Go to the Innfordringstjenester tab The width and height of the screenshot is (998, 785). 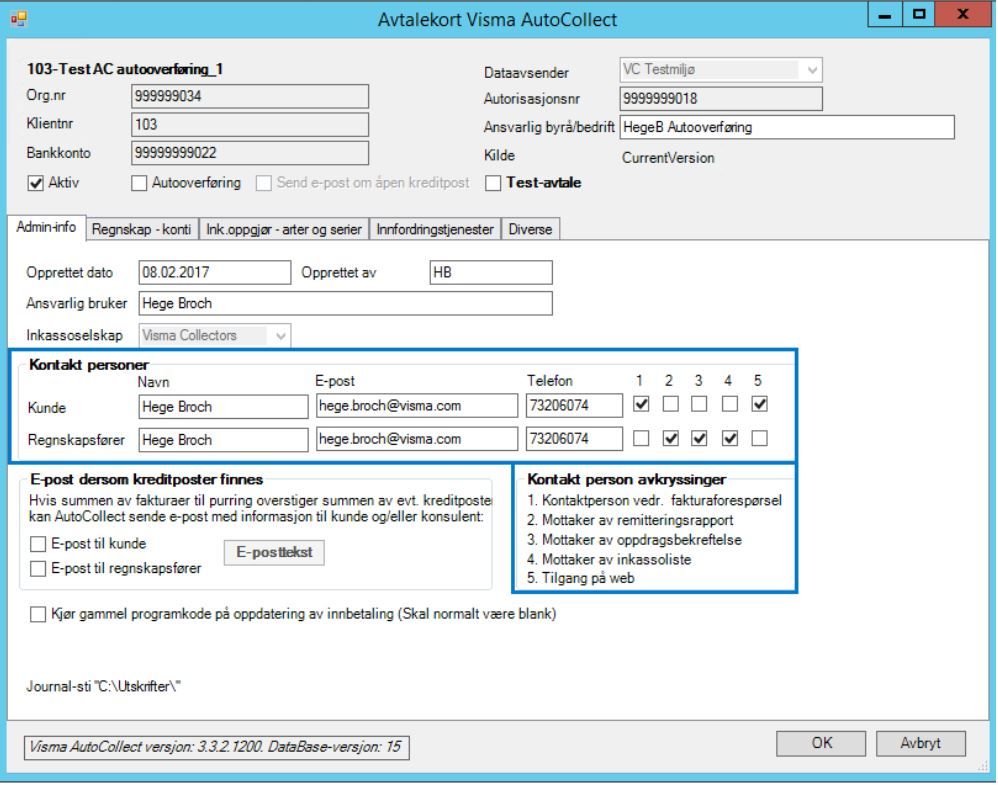click(435, 229)
